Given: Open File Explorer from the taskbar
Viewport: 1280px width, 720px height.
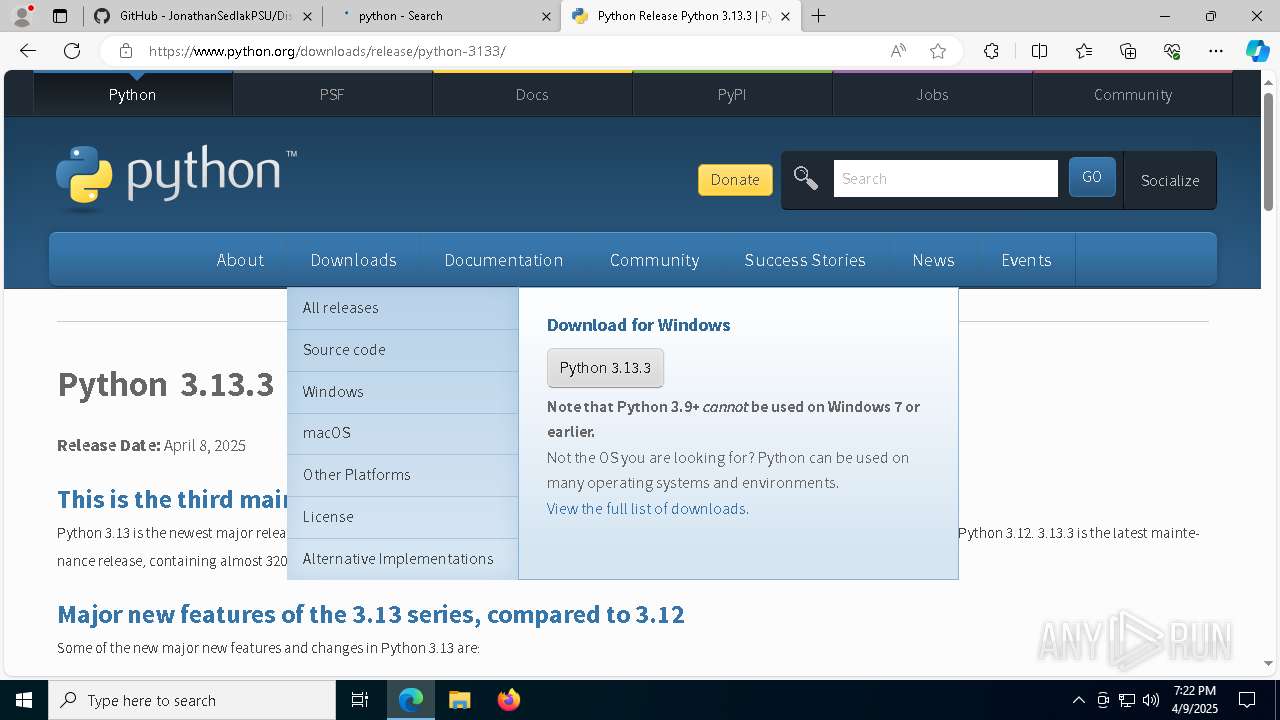Looking at the screenshot, I should [459, 700].
